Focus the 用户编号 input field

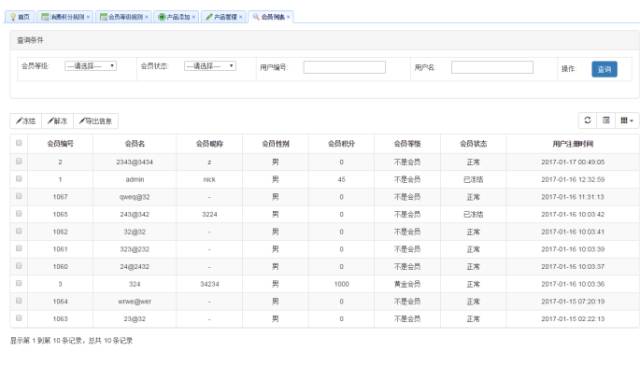pyautogui.click(x=344, y=67)
